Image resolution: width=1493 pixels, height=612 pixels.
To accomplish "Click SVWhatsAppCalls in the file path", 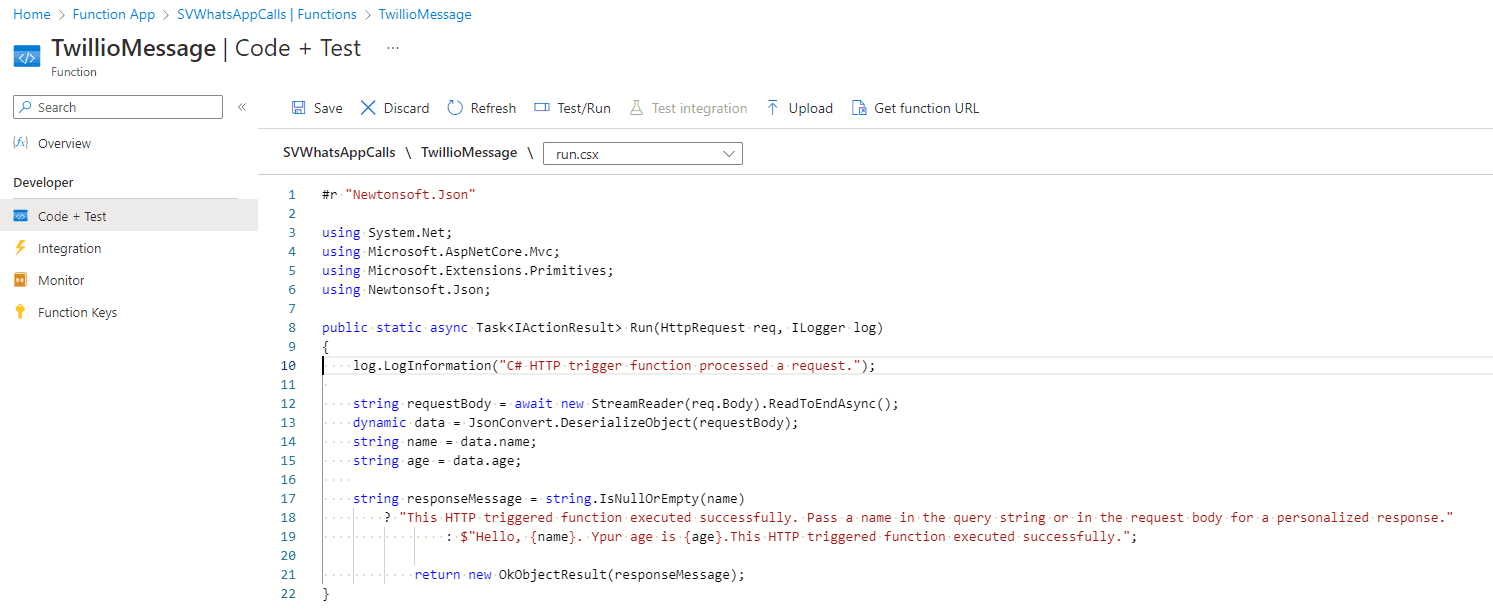I will click(339, 152).
